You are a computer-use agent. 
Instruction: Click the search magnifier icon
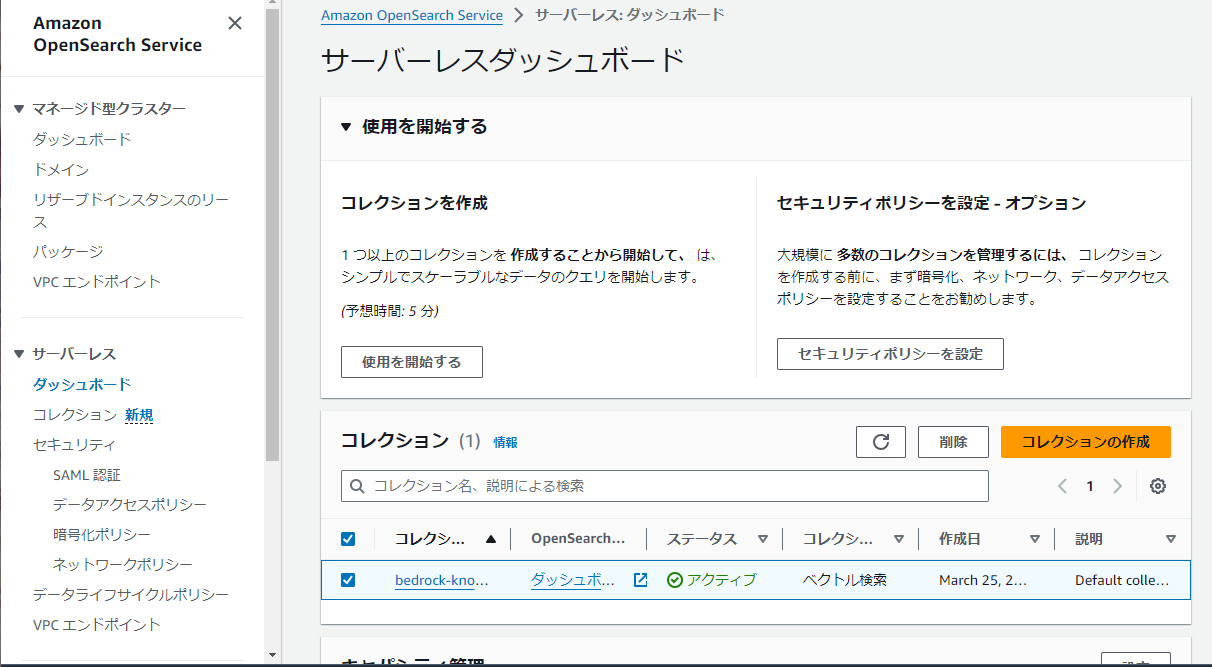pyautogui.click(x=357, y=486)
